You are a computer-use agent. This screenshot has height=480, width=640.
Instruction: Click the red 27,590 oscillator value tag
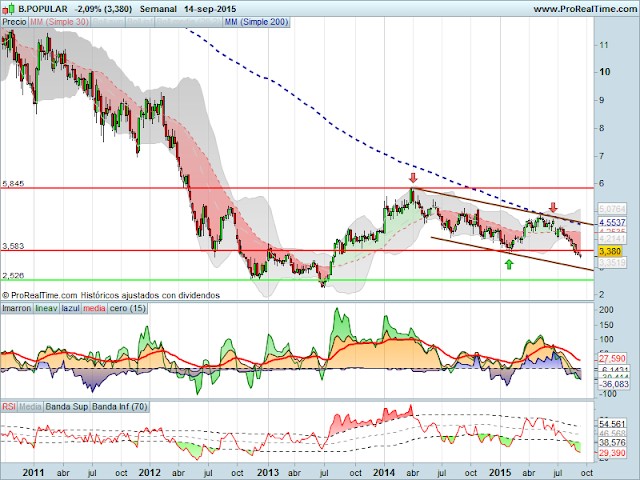612,359
